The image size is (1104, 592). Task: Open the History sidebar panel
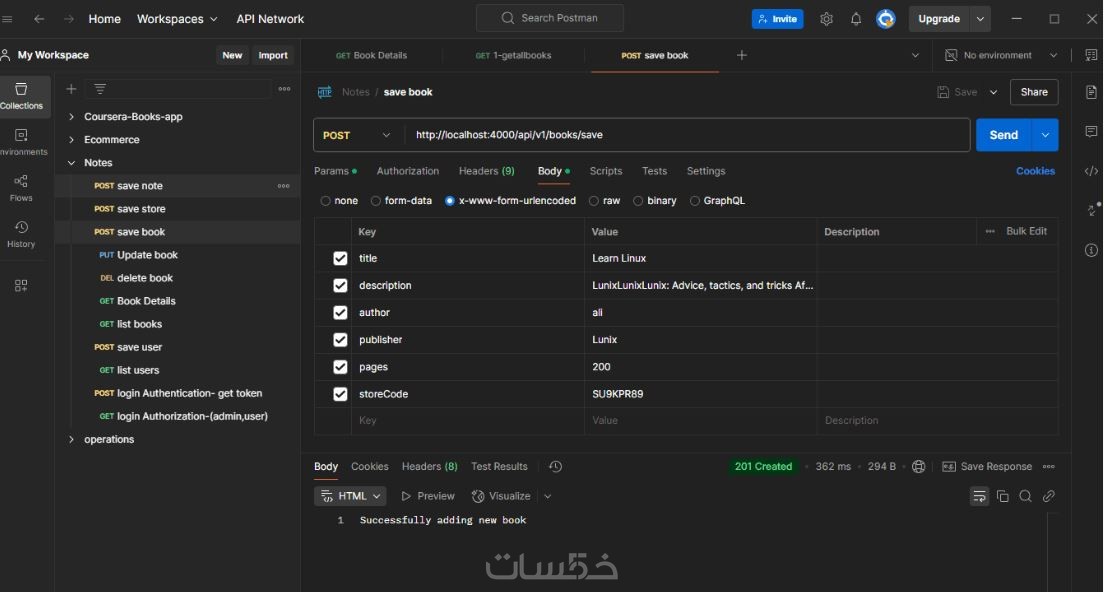[x=21, y=234]
